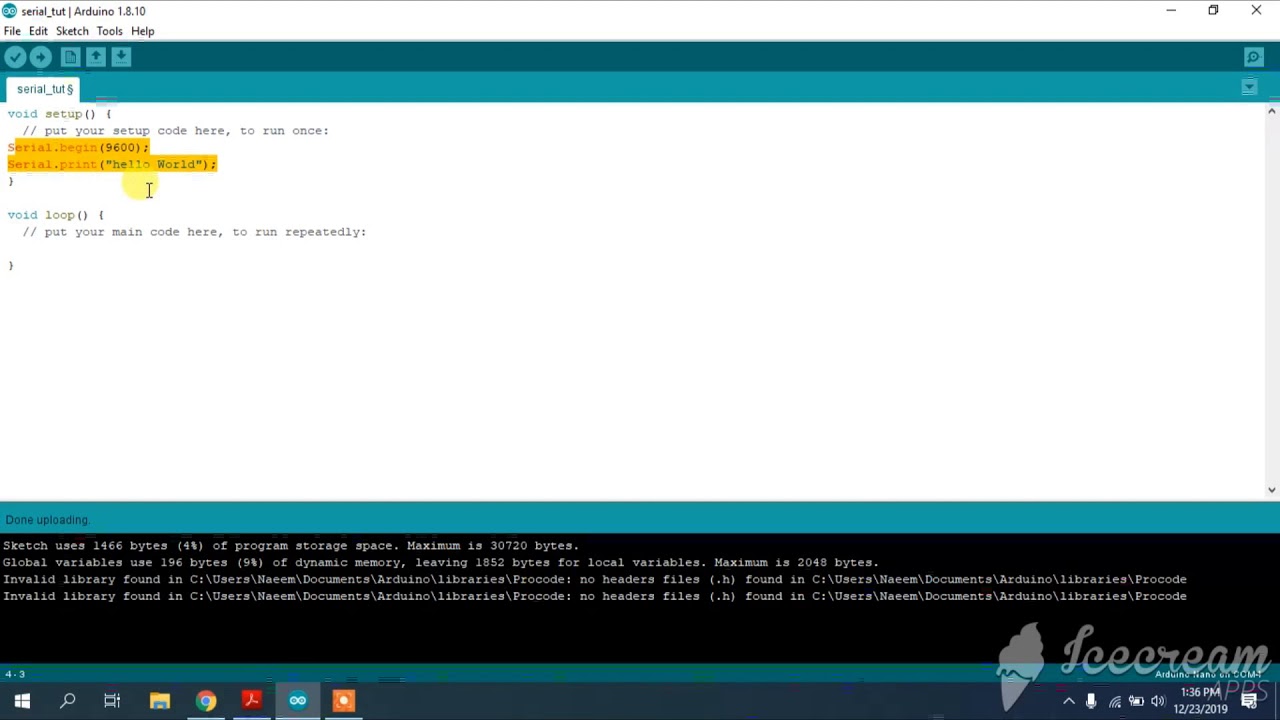Click the editor scrollbar down arrow

coord(1272,489)
